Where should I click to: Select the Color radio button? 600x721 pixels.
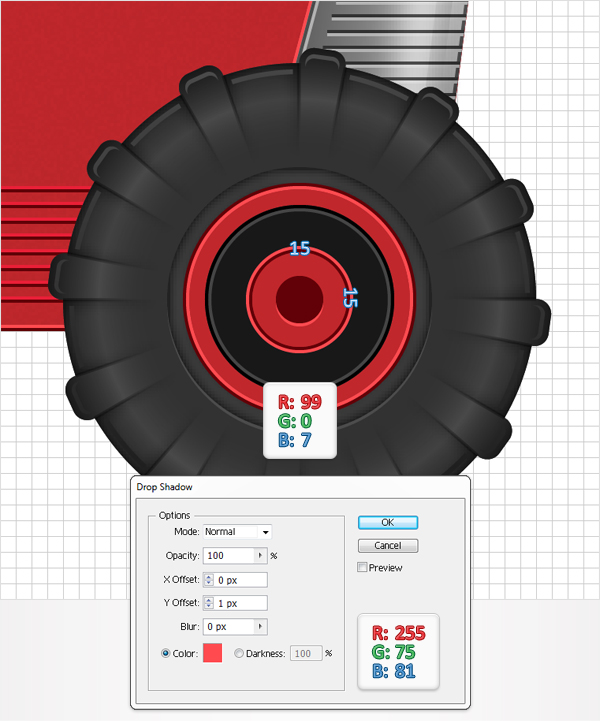166,653
